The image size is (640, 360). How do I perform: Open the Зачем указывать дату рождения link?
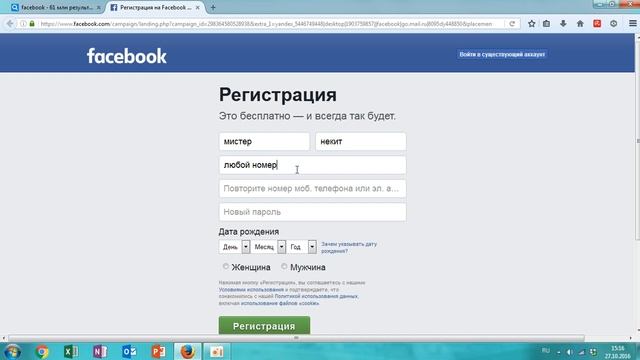pyautogui.click(x=349, y=247)
